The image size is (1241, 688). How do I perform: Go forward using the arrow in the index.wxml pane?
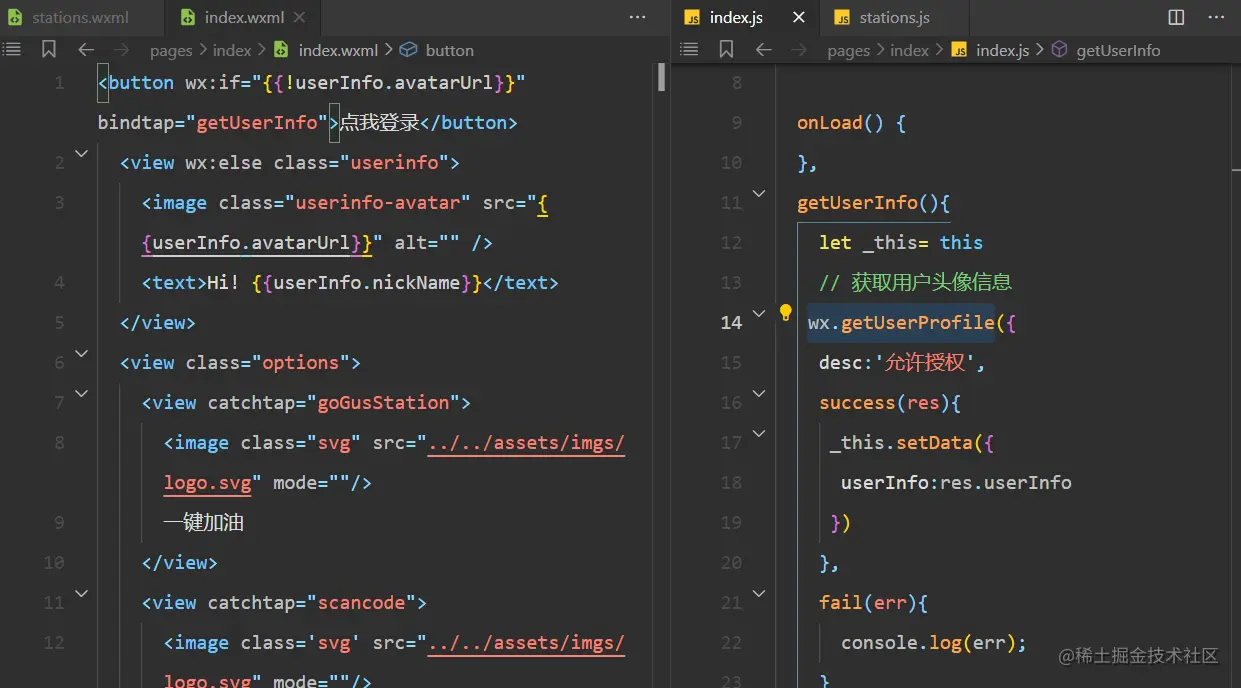point(121,49)
